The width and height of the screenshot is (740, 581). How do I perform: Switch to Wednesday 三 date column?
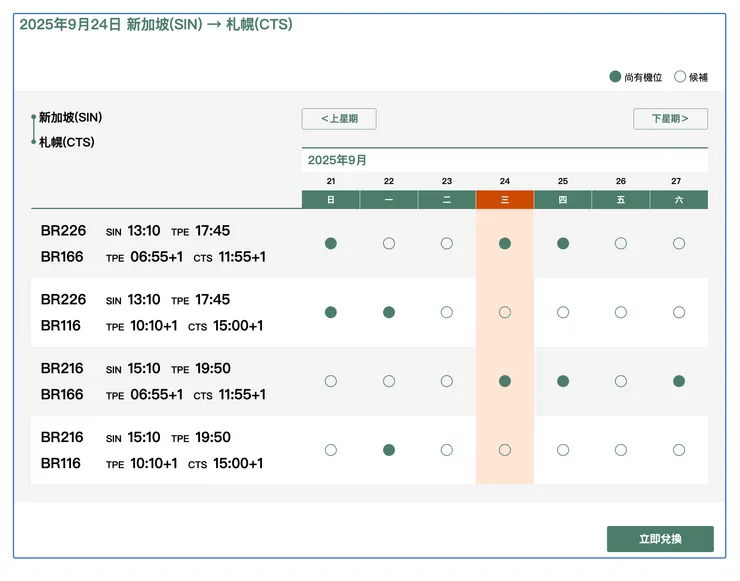coord(505,200)
